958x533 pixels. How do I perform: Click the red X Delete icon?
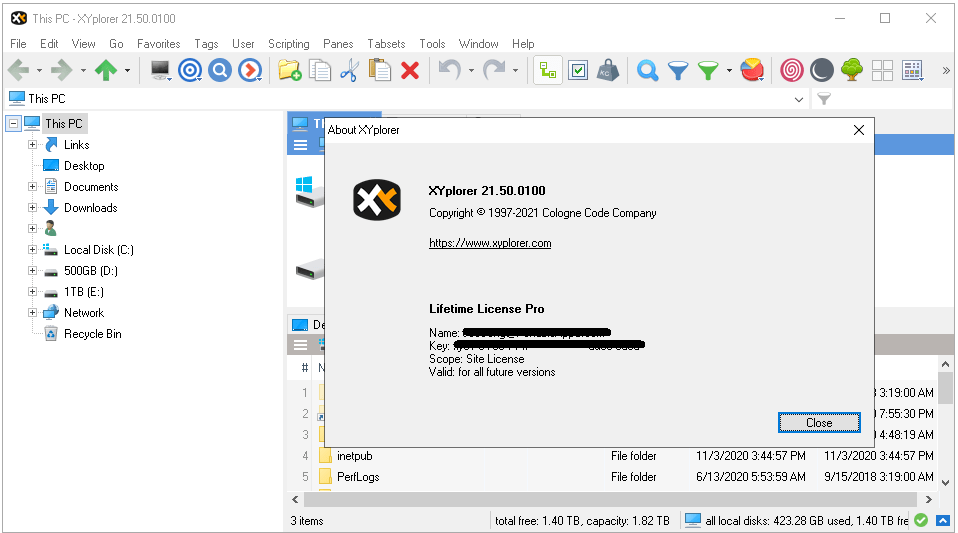click(410, 71)
